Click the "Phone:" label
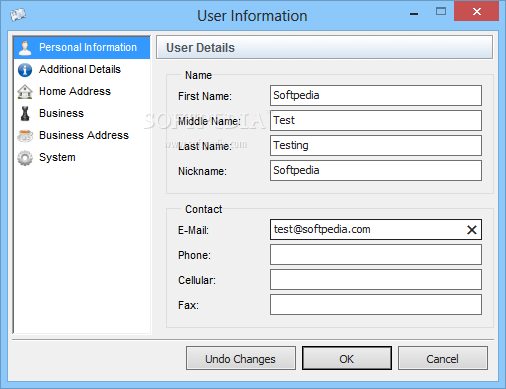 [194, 255]
